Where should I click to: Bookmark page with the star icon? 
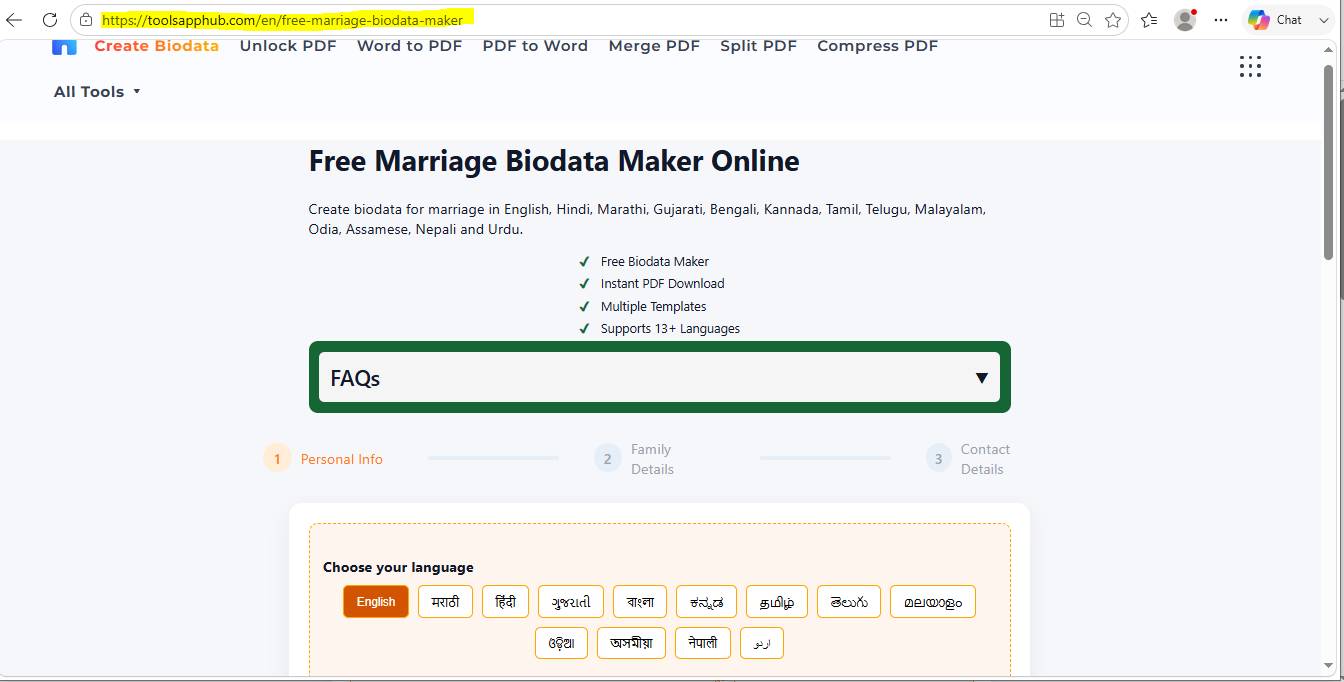[x=1112, y=19]
